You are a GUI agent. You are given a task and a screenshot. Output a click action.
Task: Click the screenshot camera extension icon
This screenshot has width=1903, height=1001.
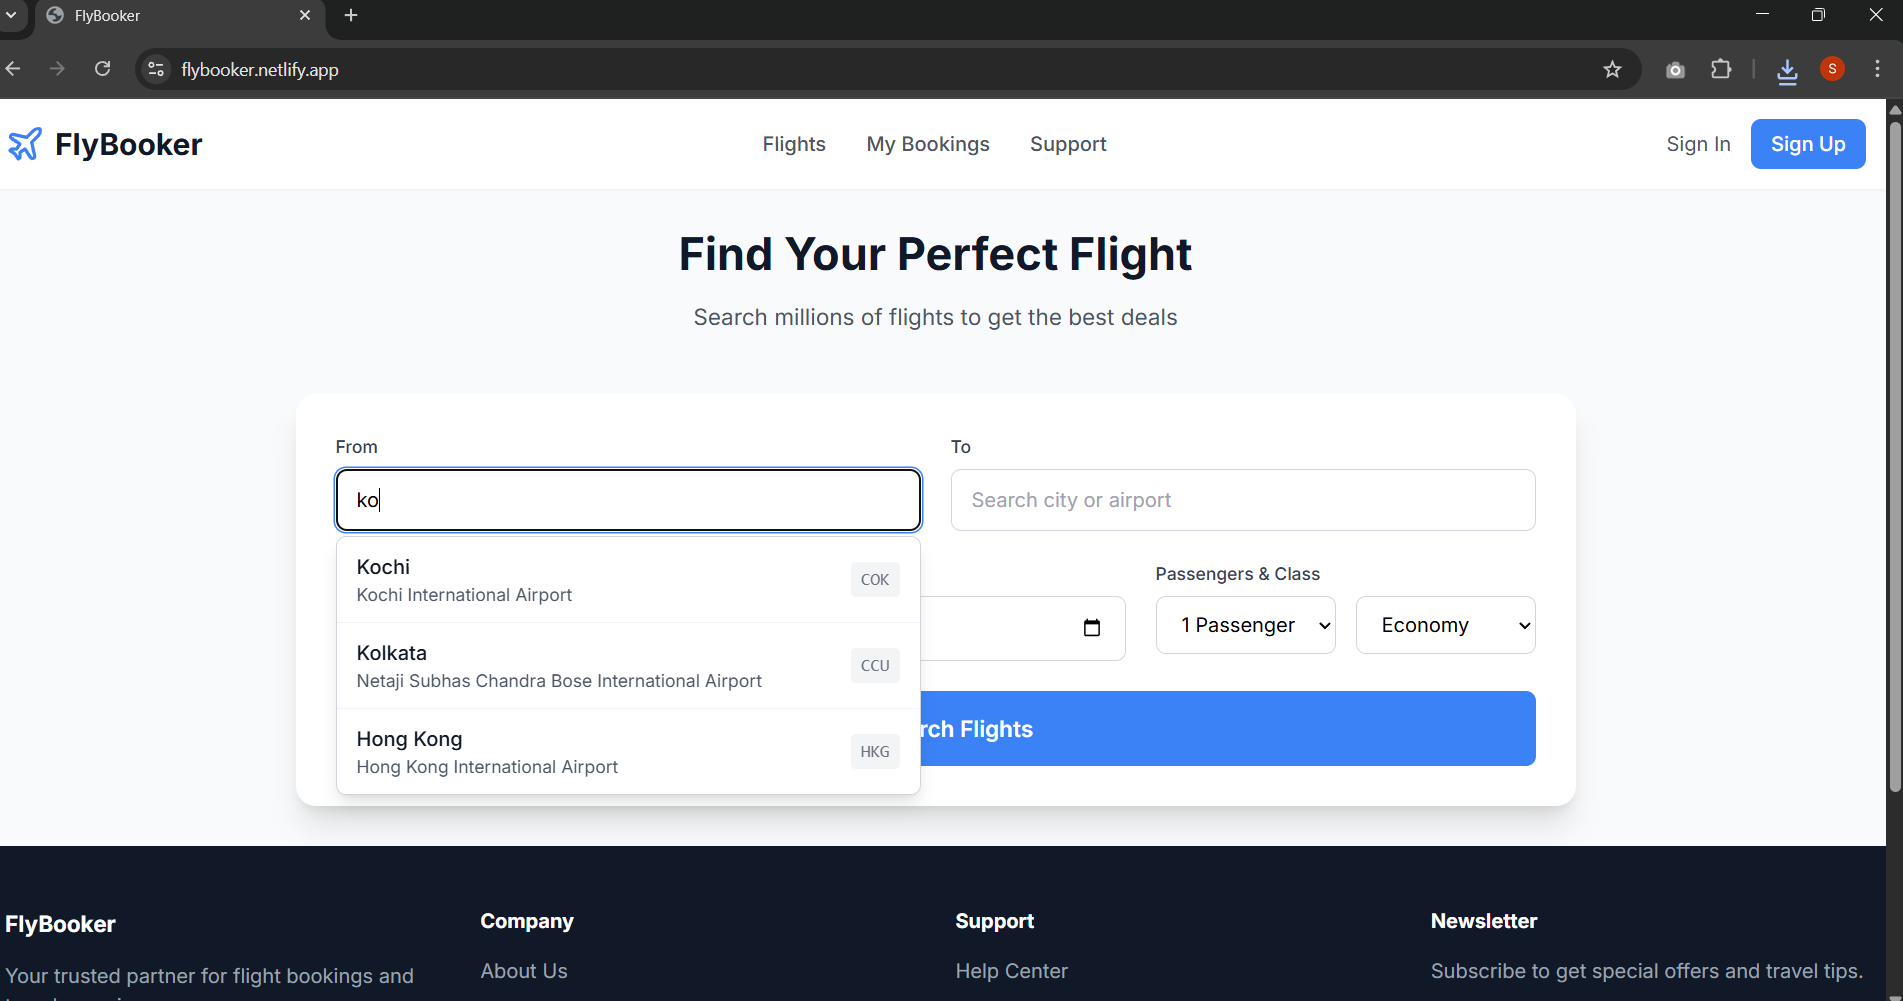point(1675,69)
